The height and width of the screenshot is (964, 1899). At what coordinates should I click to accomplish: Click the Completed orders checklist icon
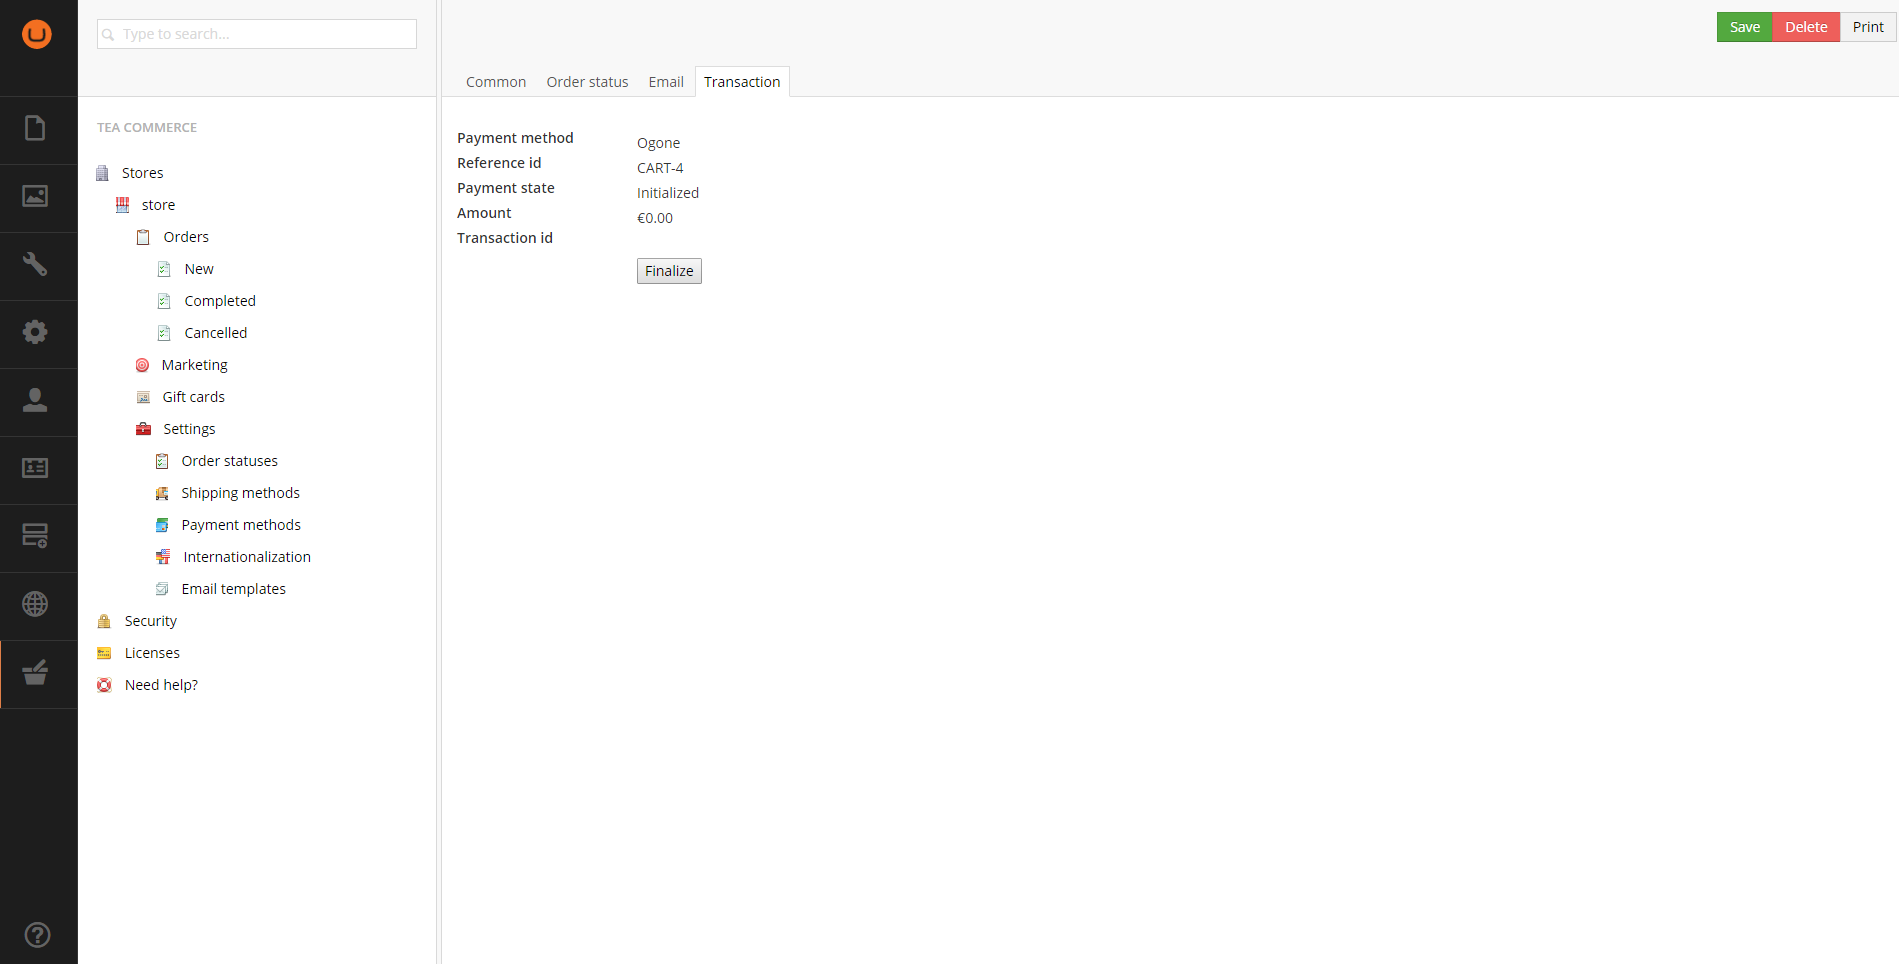pos(164,301)
